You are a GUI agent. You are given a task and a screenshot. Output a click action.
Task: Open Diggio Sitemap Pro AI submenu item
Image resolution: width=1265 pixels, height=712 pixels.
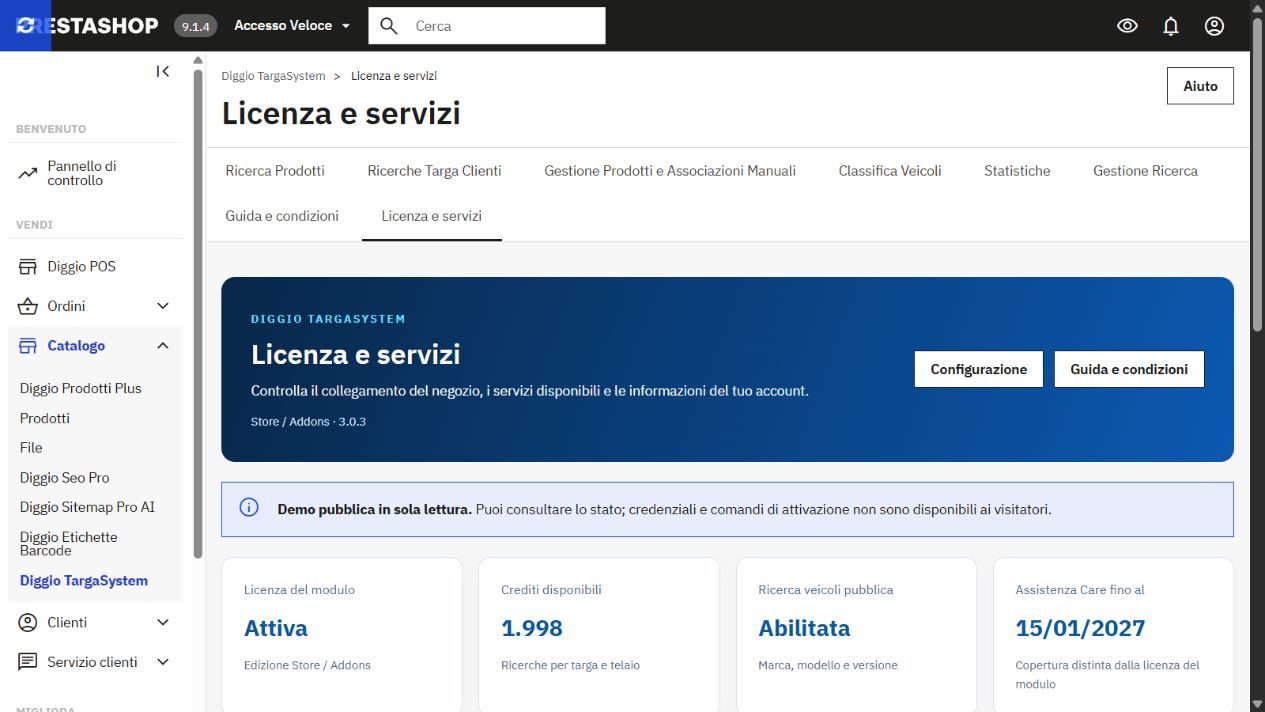point(88,507)
